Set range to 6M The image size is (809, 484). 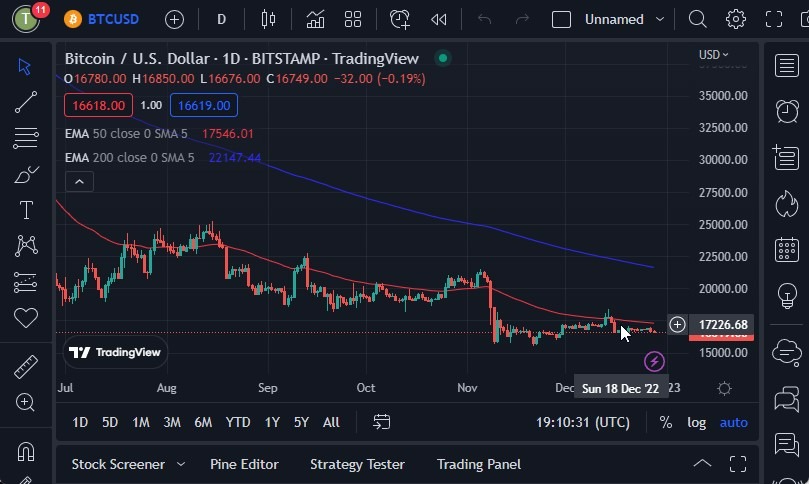point(203,423)
